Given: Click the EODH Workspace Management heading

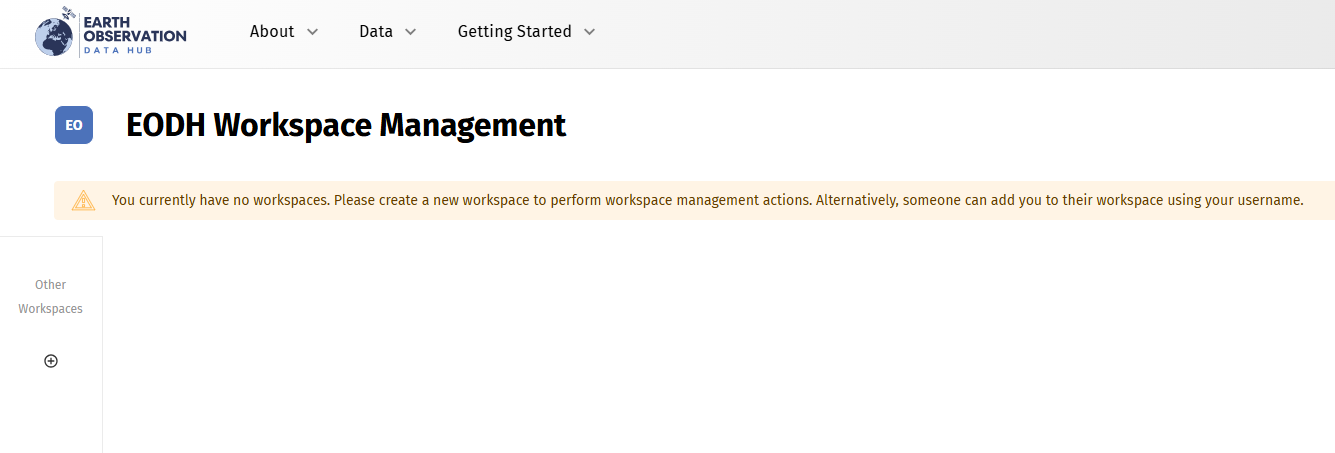Looking at the screenshot, I should point(346,125).
